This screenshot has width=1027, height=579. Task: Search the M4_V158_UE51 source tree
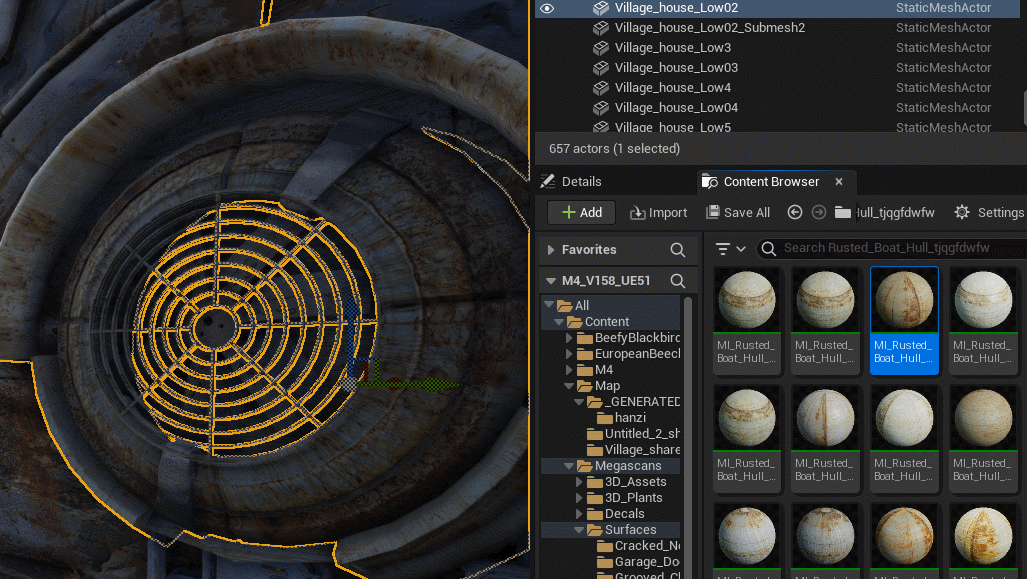click(x=678, y=281)
